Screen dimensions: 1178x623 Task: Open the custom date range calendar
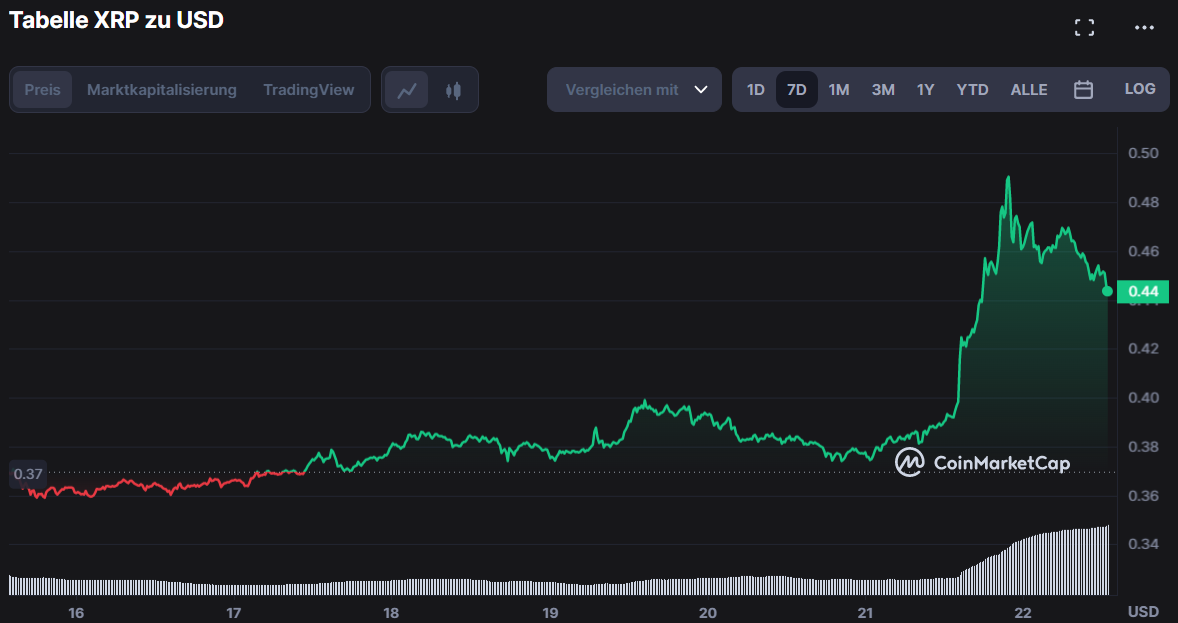coord(1083,89)
